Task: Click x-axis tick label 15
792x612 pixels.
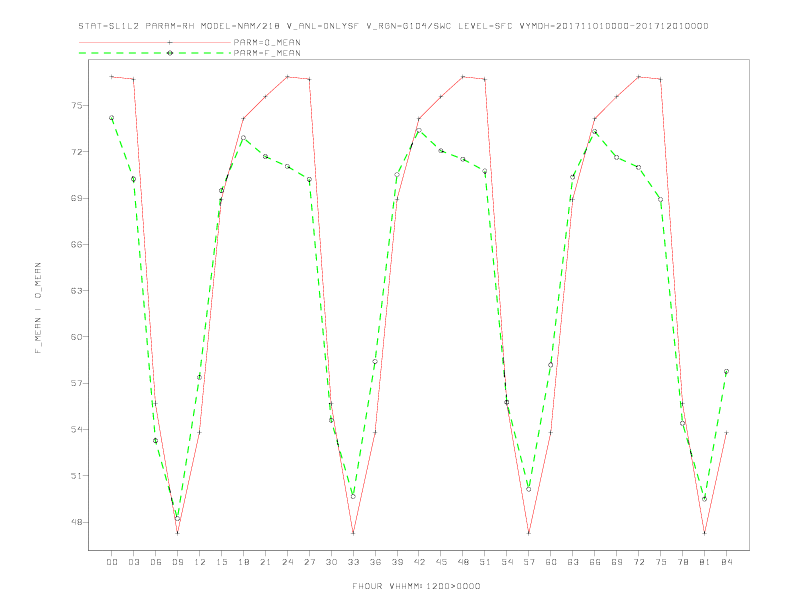Action: click(221, 562)
